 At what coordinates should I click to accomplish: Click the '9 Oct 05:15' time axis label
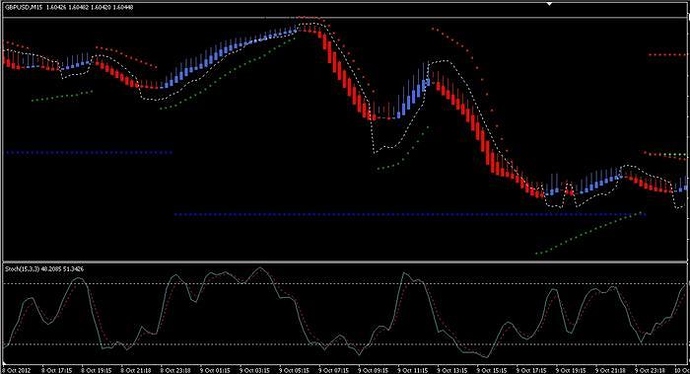click(x=294, y=370)
